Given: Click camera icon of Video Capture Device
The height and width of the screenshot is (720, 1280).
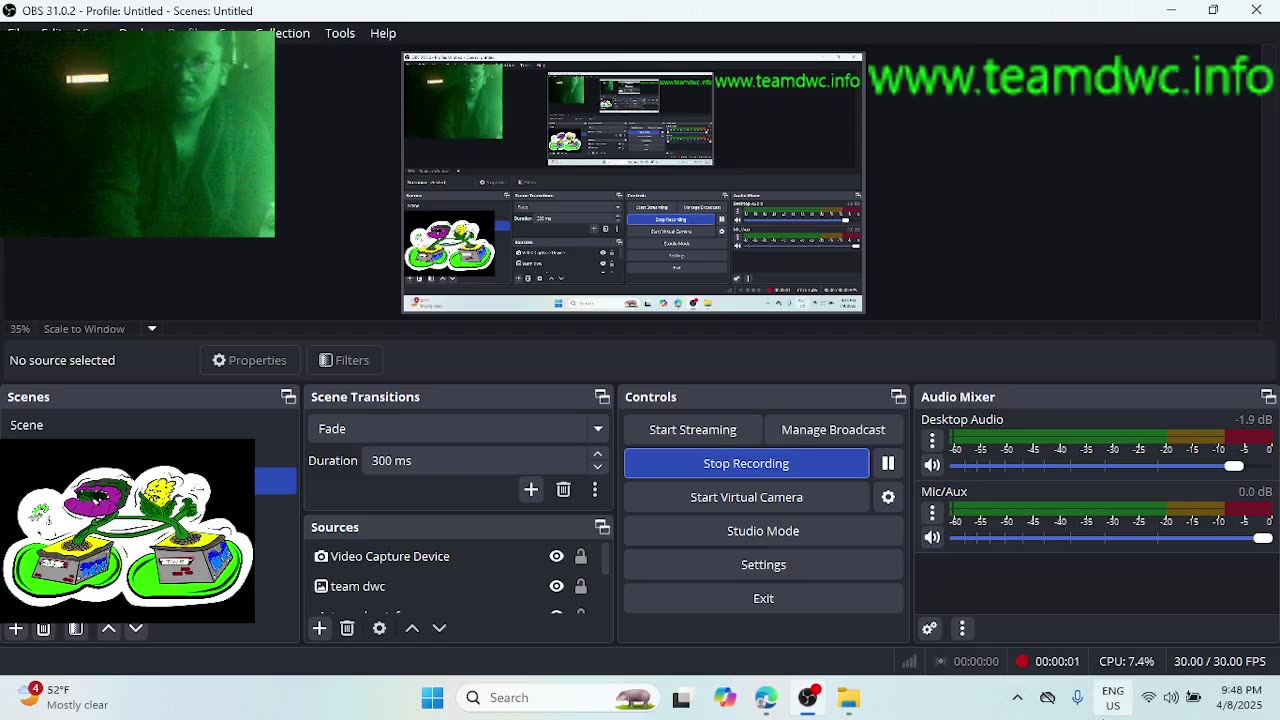Looking at the screenshot, I should [x=321, y=556].
